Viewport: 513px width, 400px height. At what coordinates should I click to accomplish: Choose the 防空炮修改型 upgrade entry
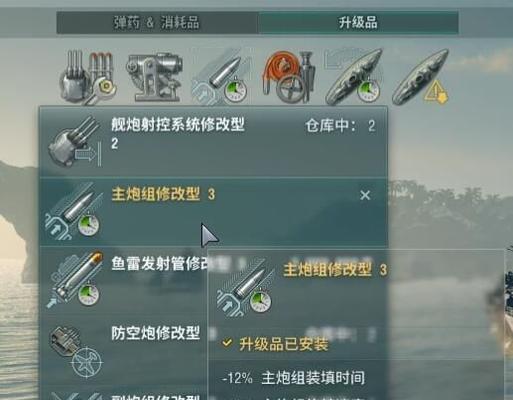pos(124,350)
